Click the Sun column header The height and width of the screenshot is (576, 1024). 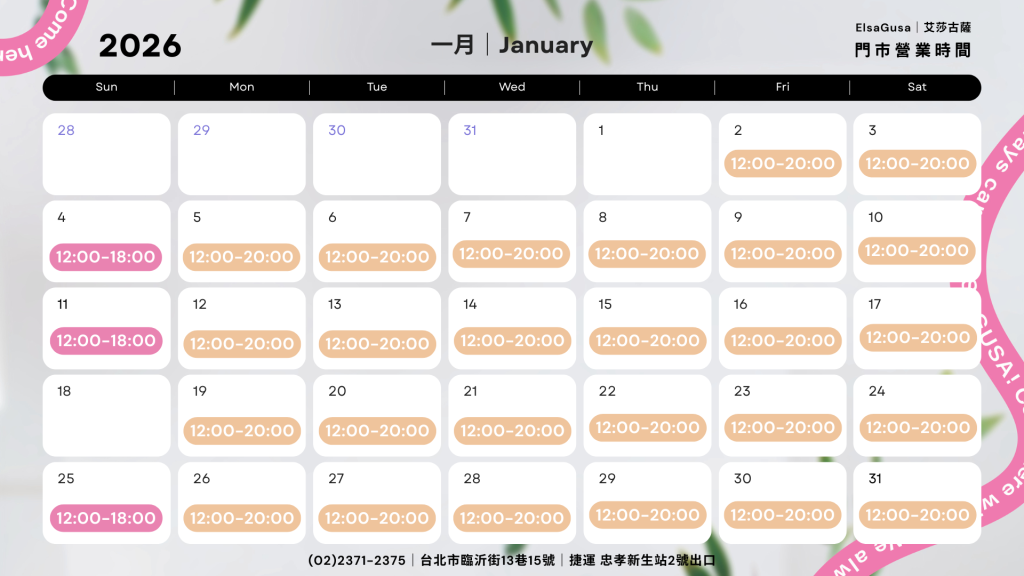[x=106, y=87]
